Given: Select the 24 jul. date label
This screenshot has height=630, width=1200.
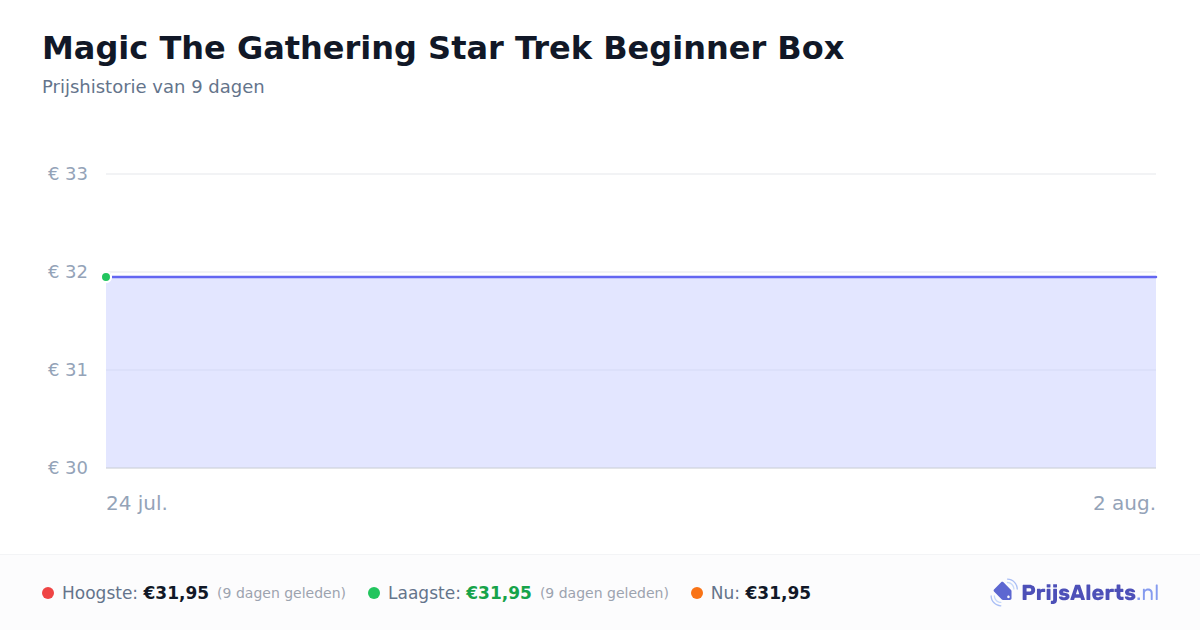Looking at the screenshot, I should click(137, 503).
